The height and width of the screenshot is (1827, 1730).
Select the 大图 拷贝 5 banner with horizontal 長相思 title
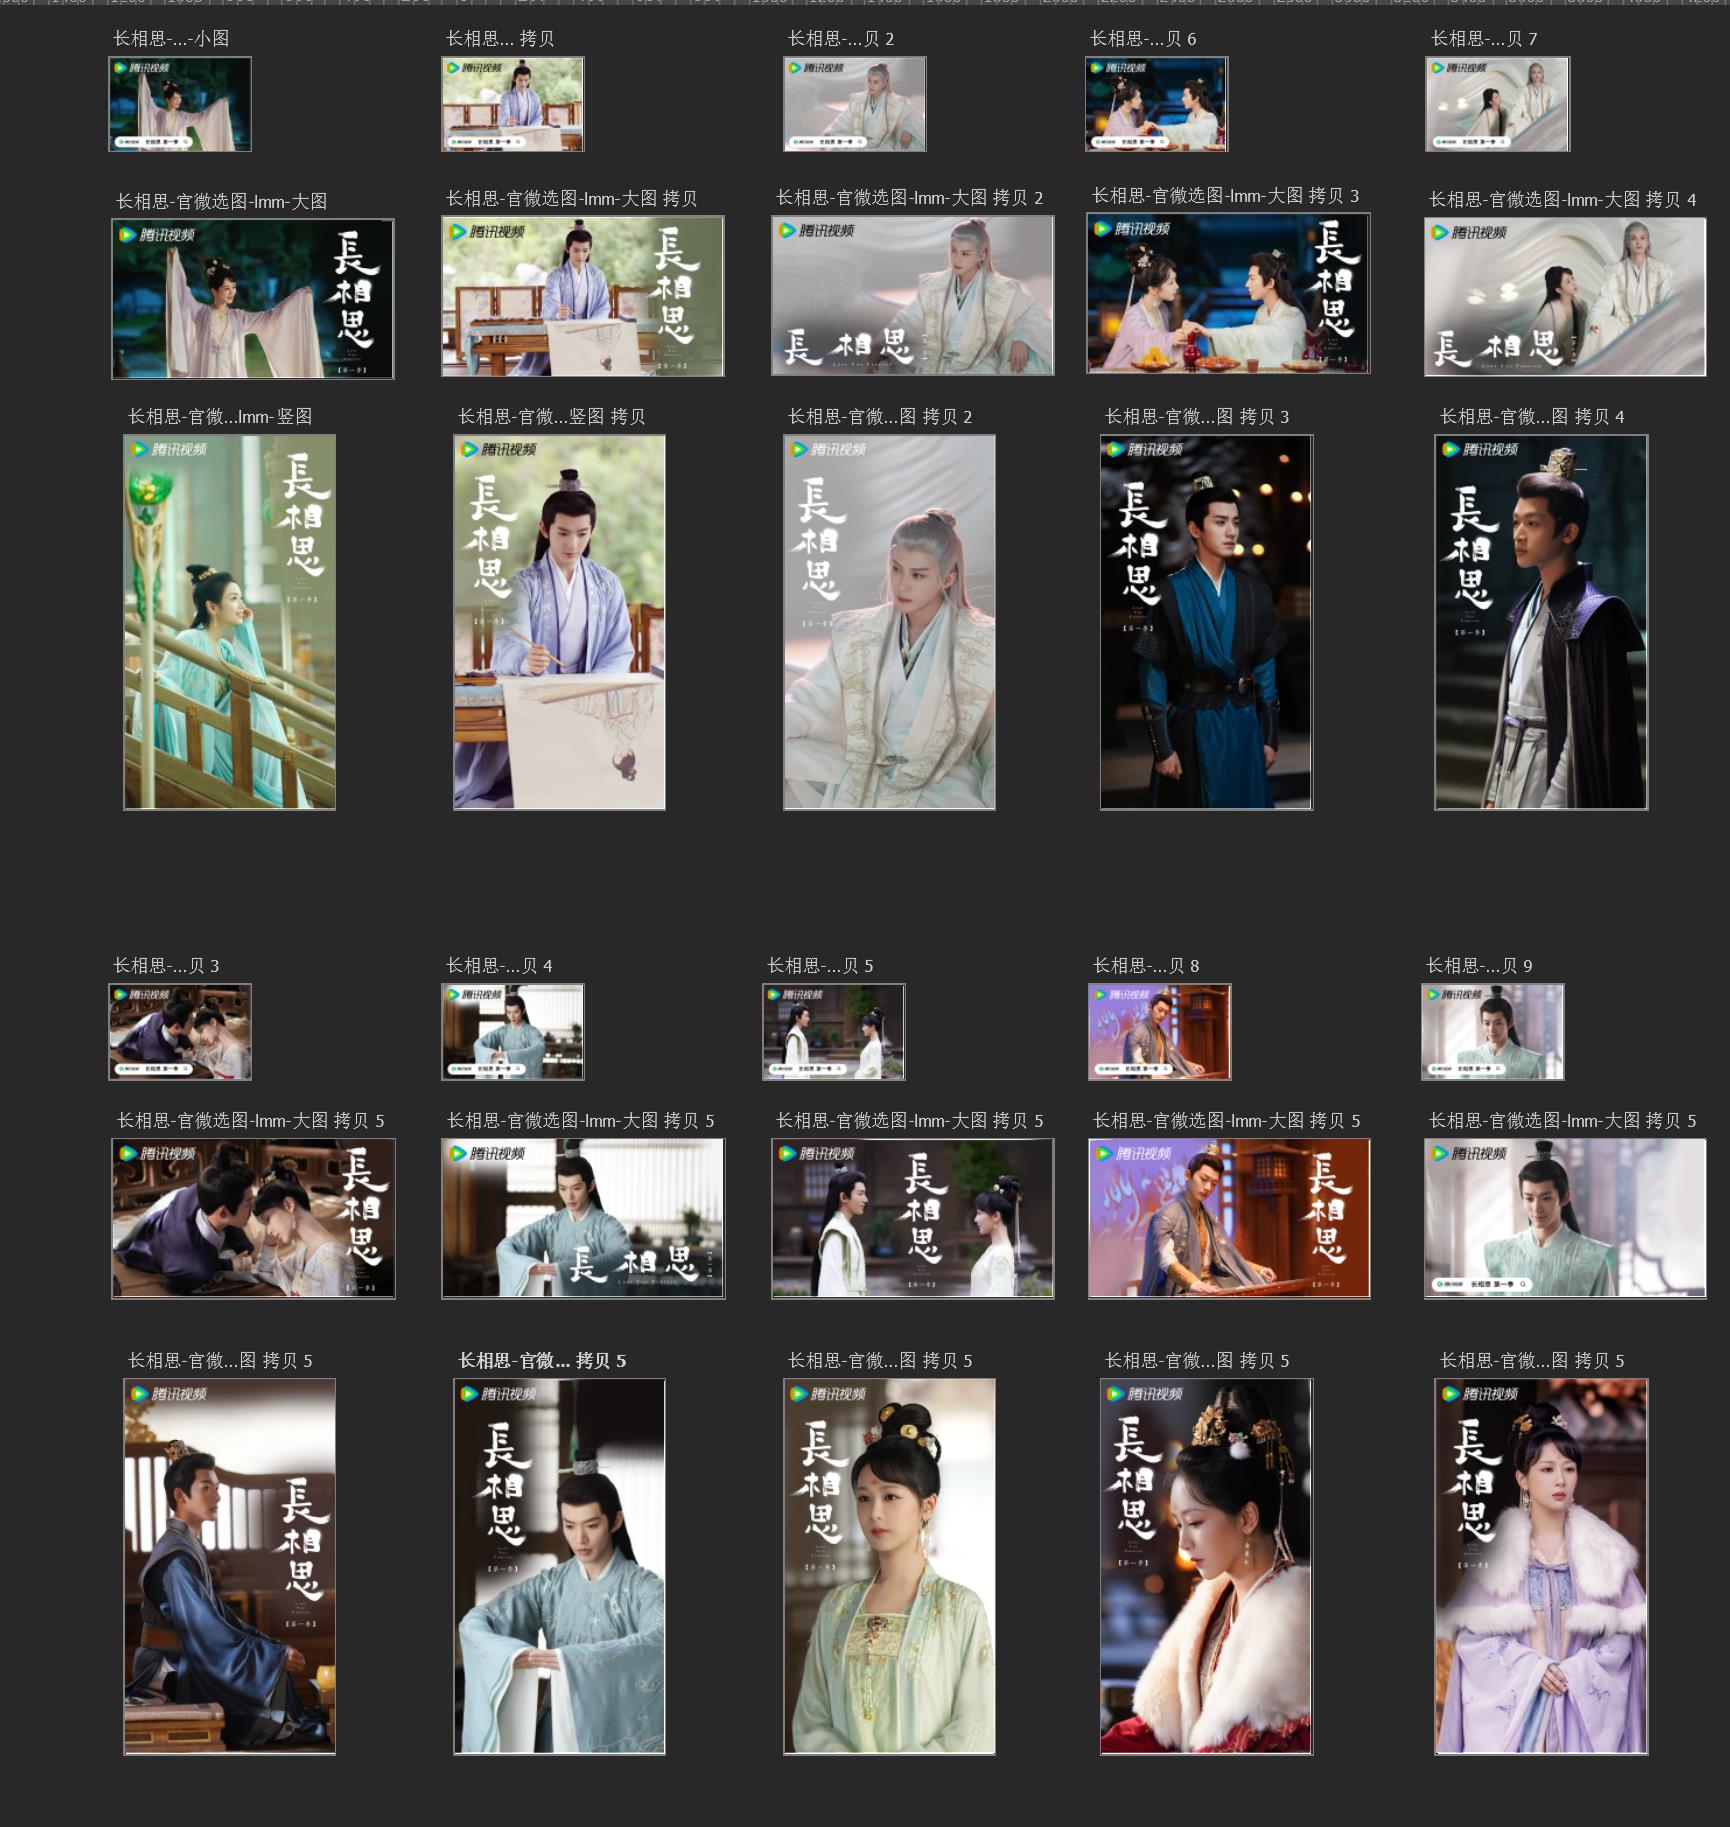point(583,1219)
